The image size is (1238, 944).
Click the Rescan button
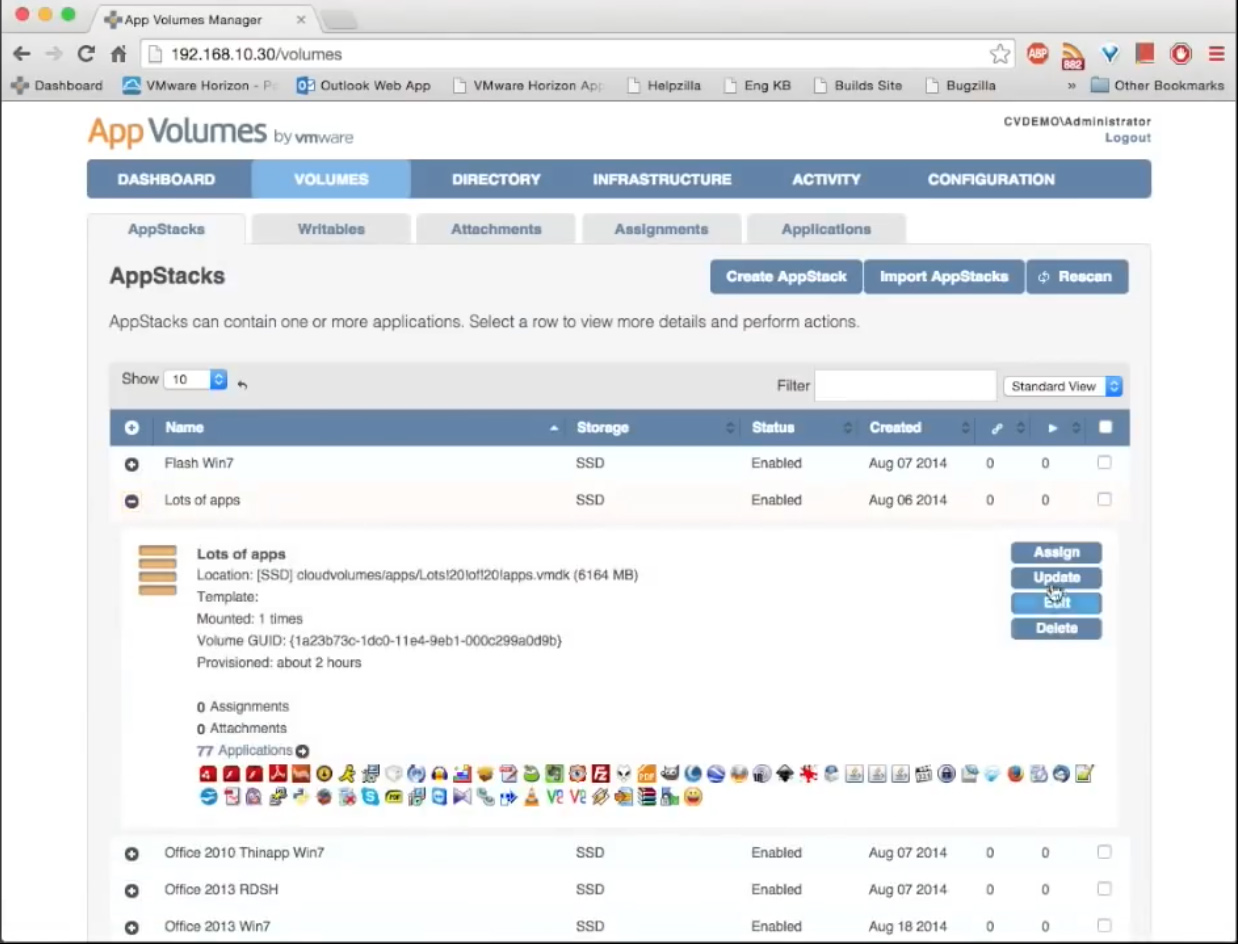coord(1077,277)
